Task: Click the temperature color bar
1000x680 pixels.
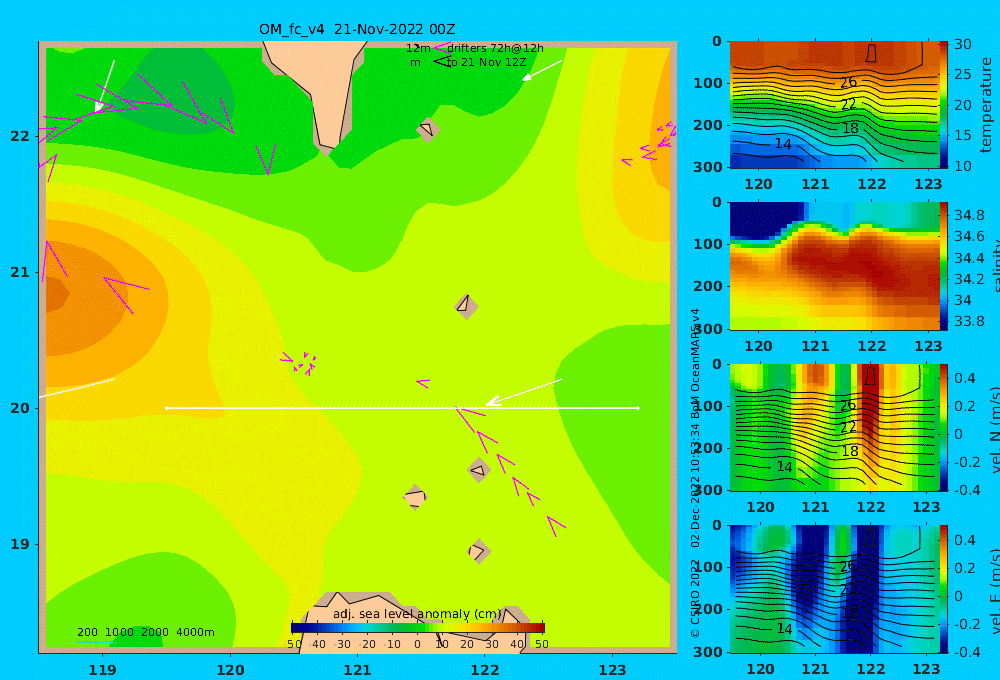Action: click(x=943, y=105)
